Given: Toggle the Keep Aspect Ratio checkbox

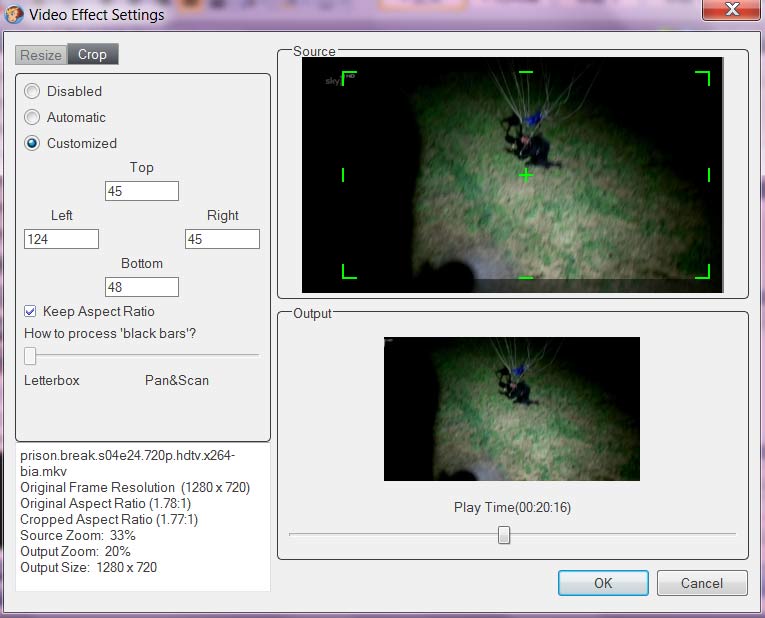Looking at the screenshot, I should click(x=30, y=311).
